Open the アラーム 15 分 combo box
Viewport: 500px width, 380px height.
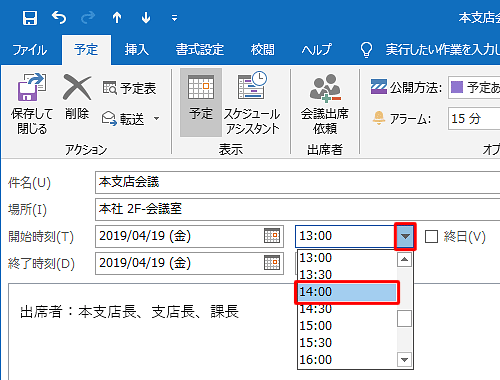coord(474,118)
